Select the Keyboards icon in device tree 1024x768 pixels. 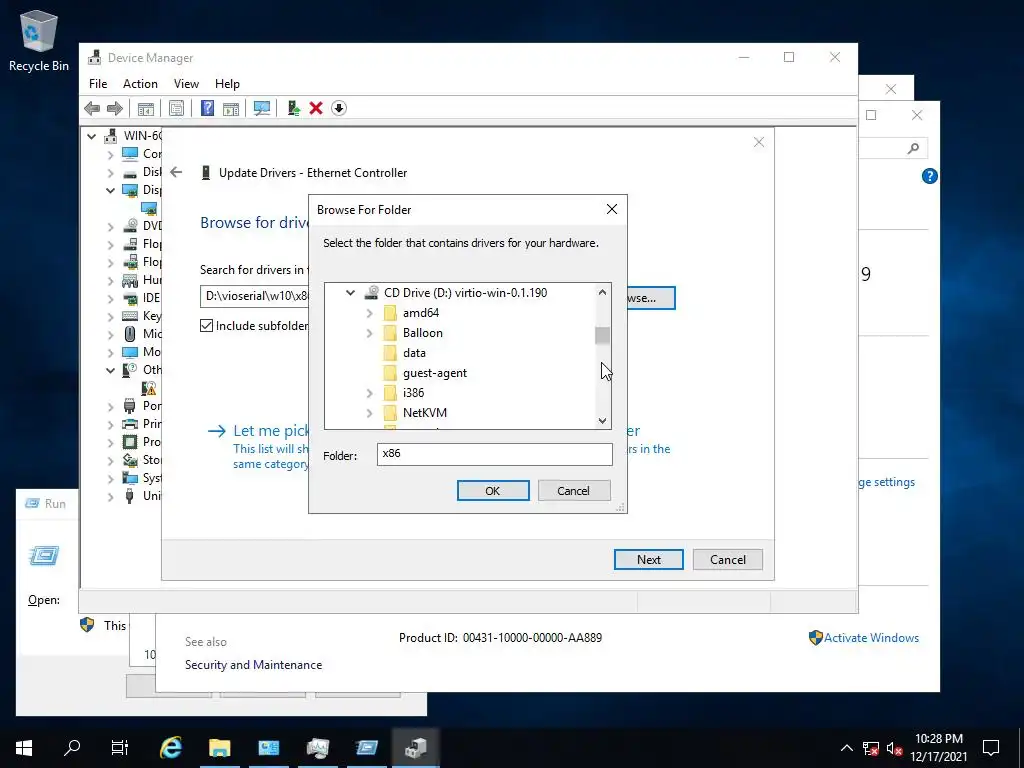pyautogui.click(x=130, y=316)
